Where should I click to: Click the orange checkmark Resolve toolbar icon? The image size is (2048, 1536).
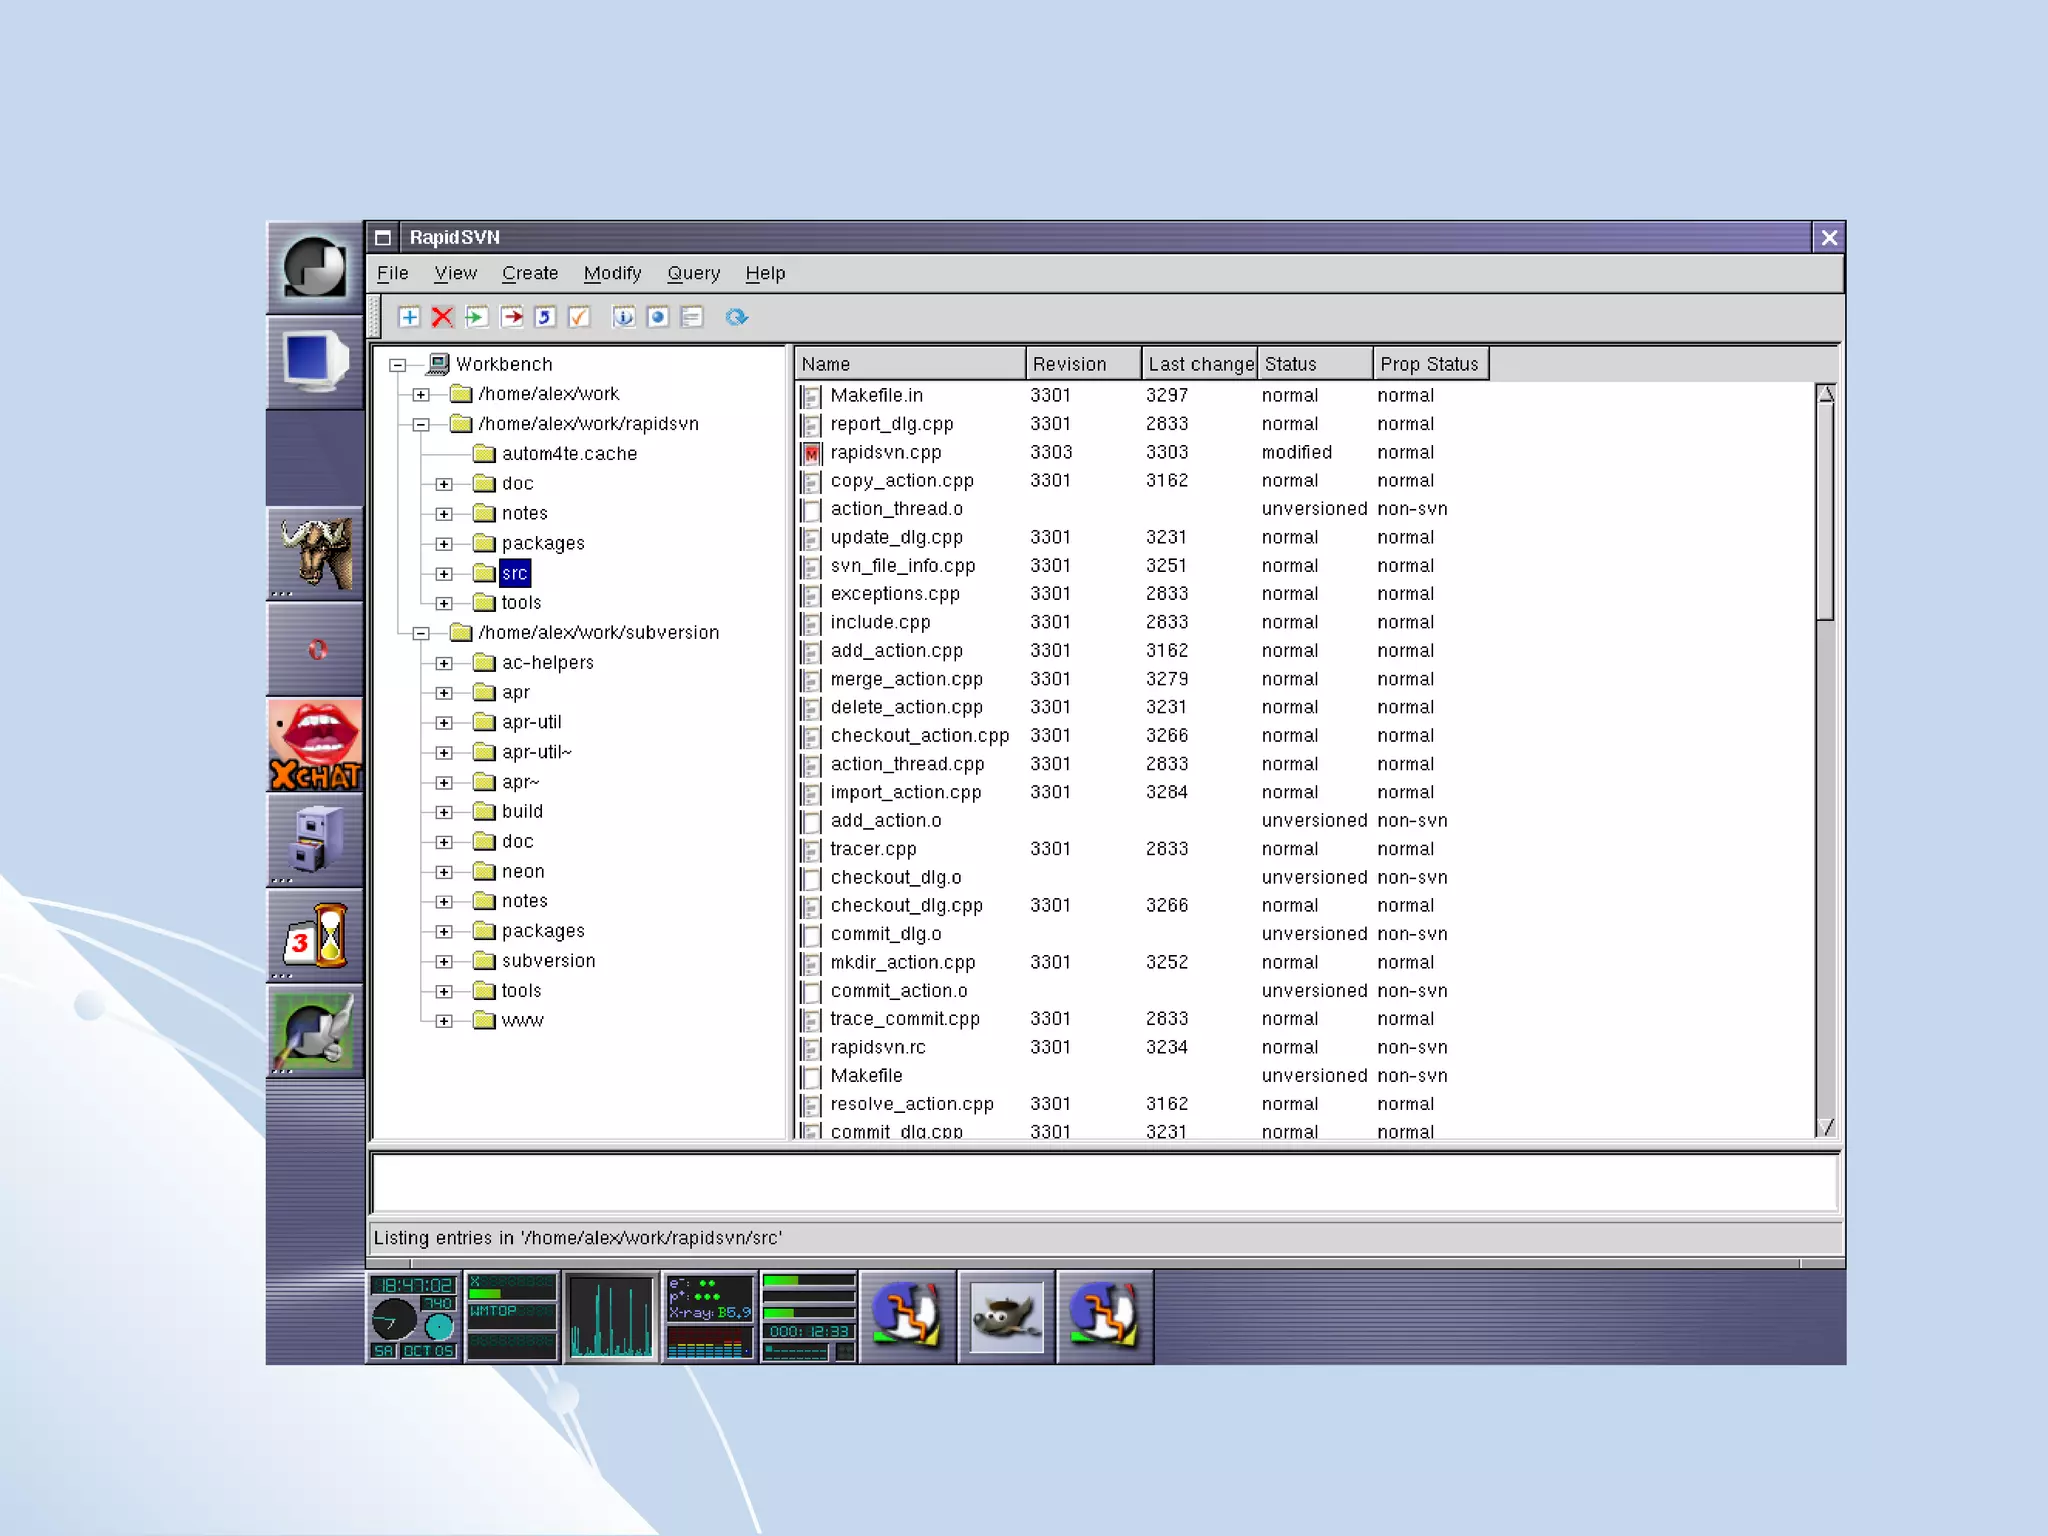click(579, 317)
